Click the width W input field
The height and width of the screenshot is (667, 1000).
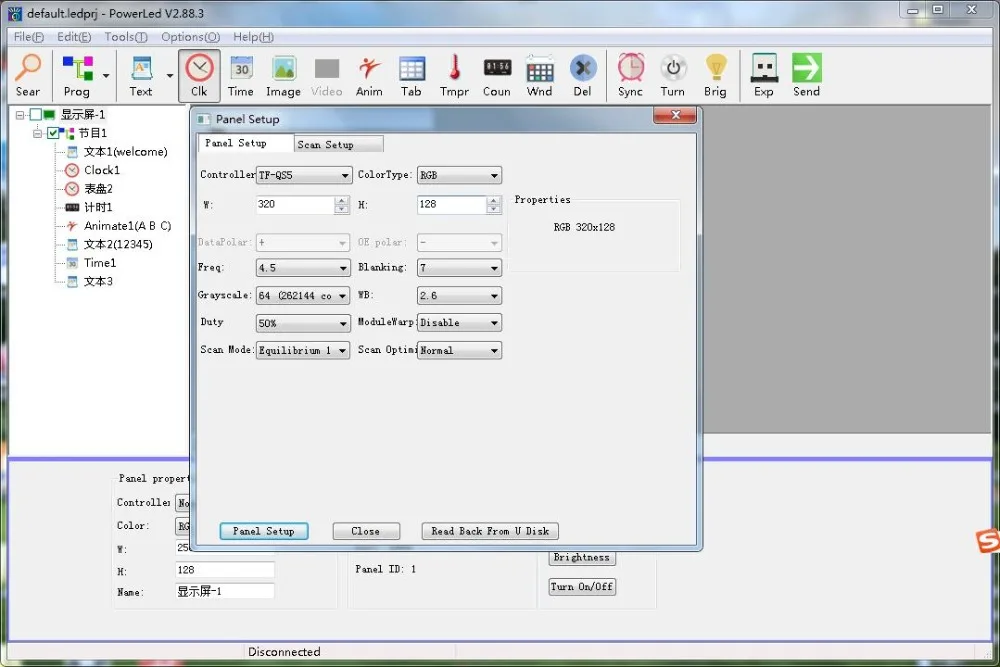click(x=294, y=204)
